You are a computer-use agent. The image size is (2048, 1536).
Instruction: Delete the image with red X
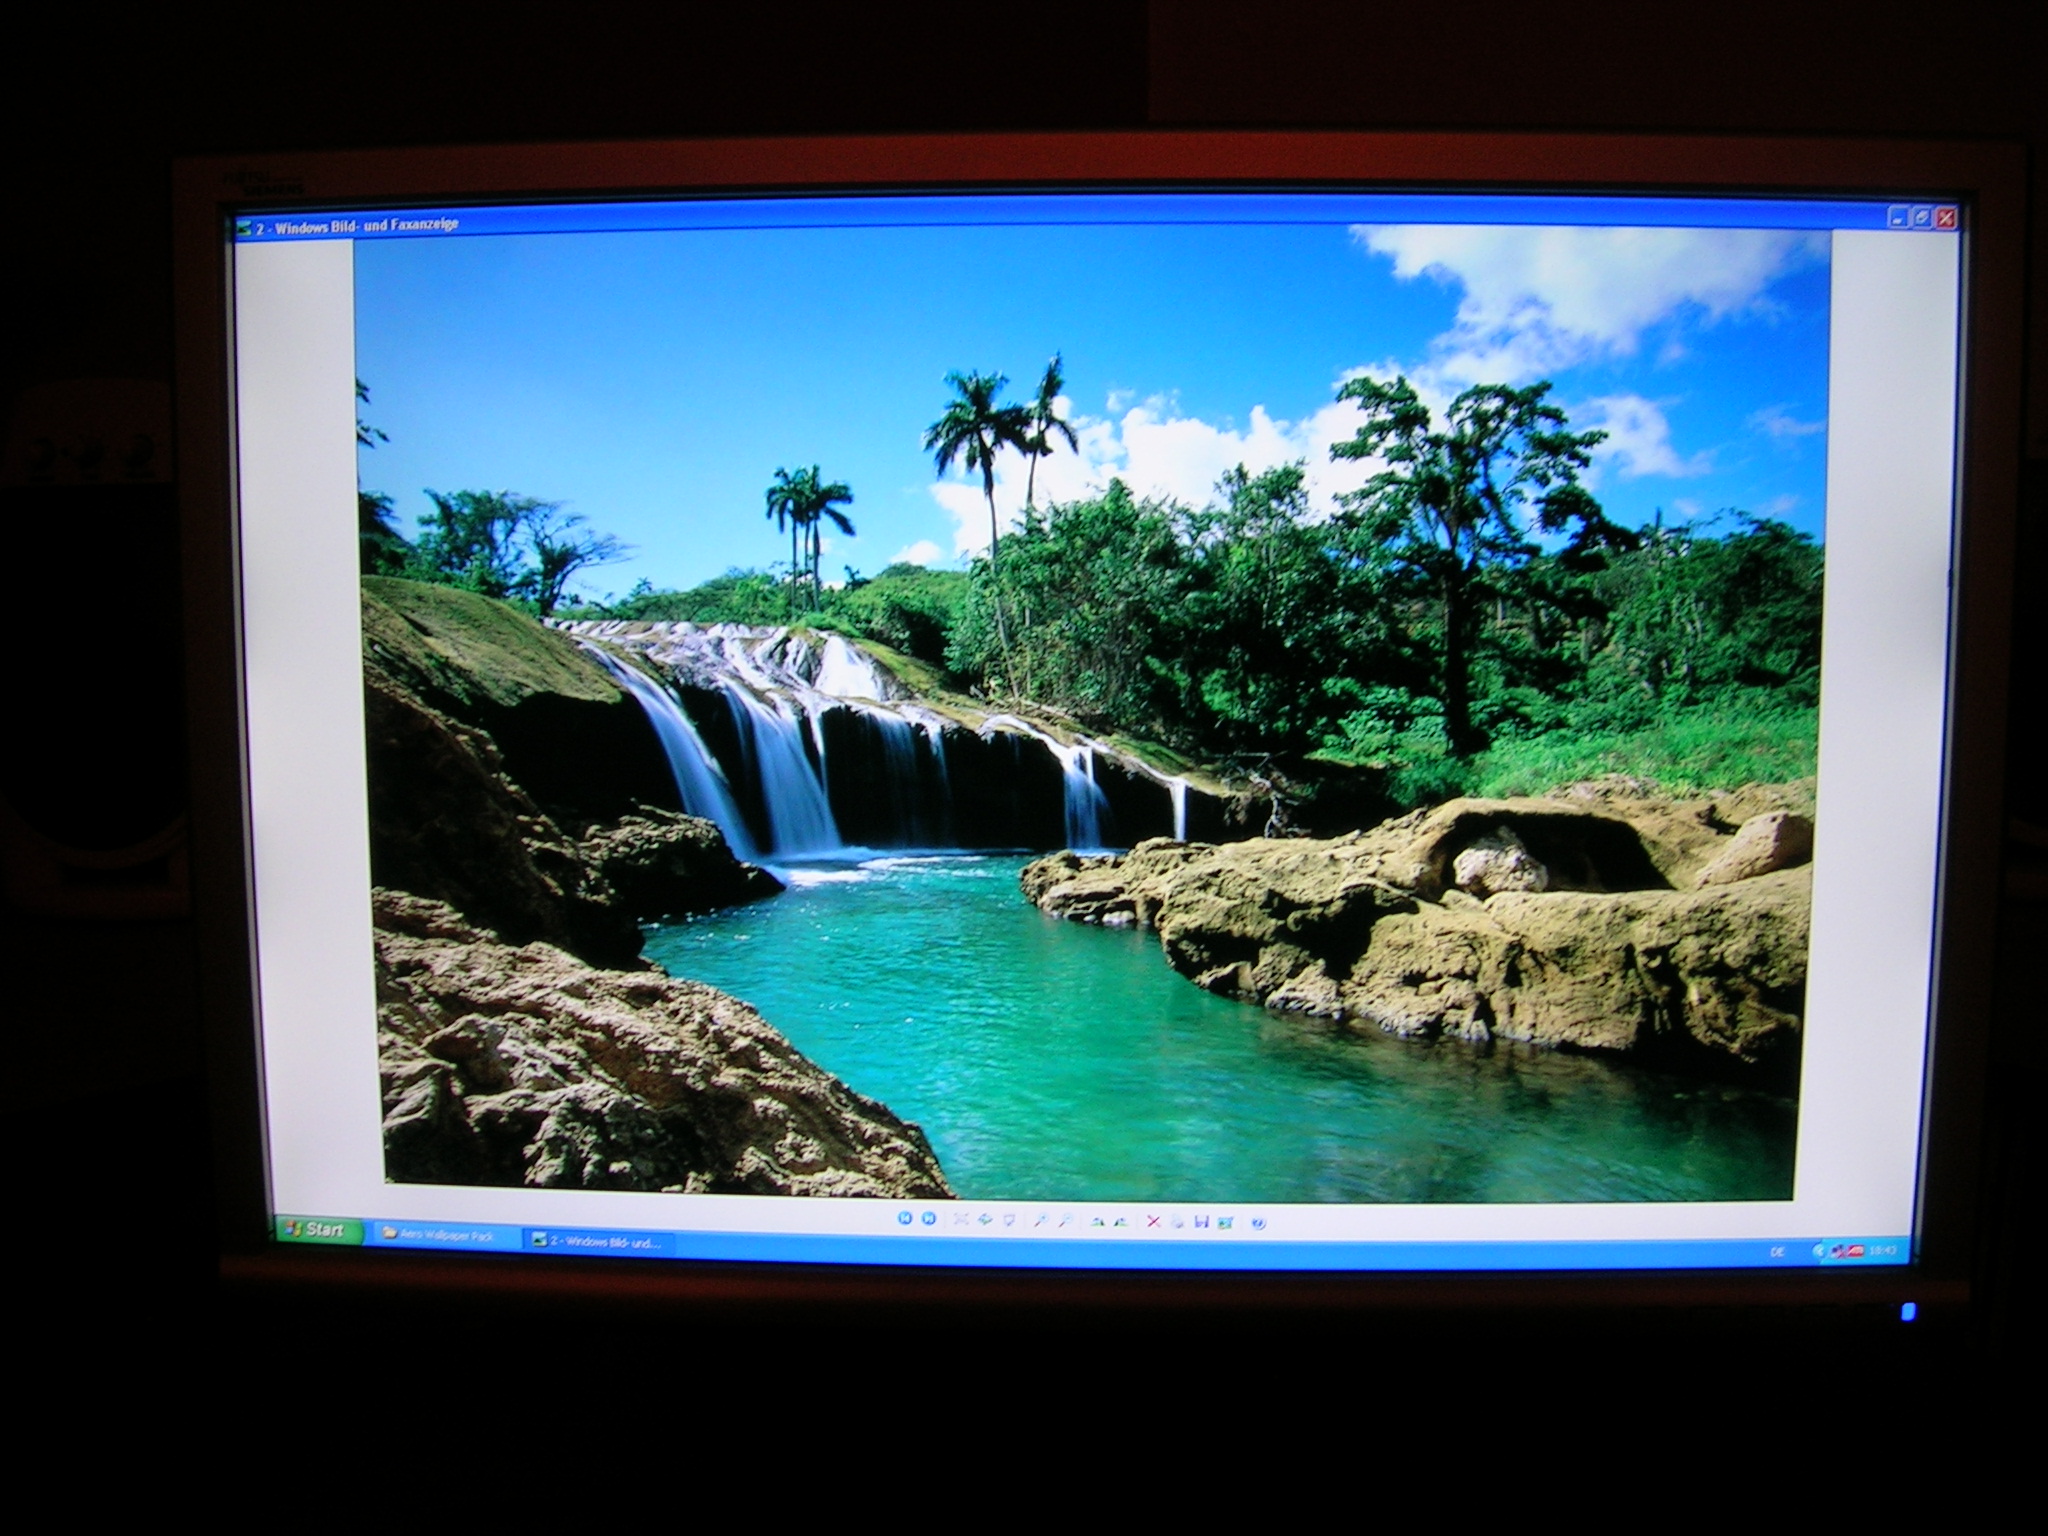1153,1221
